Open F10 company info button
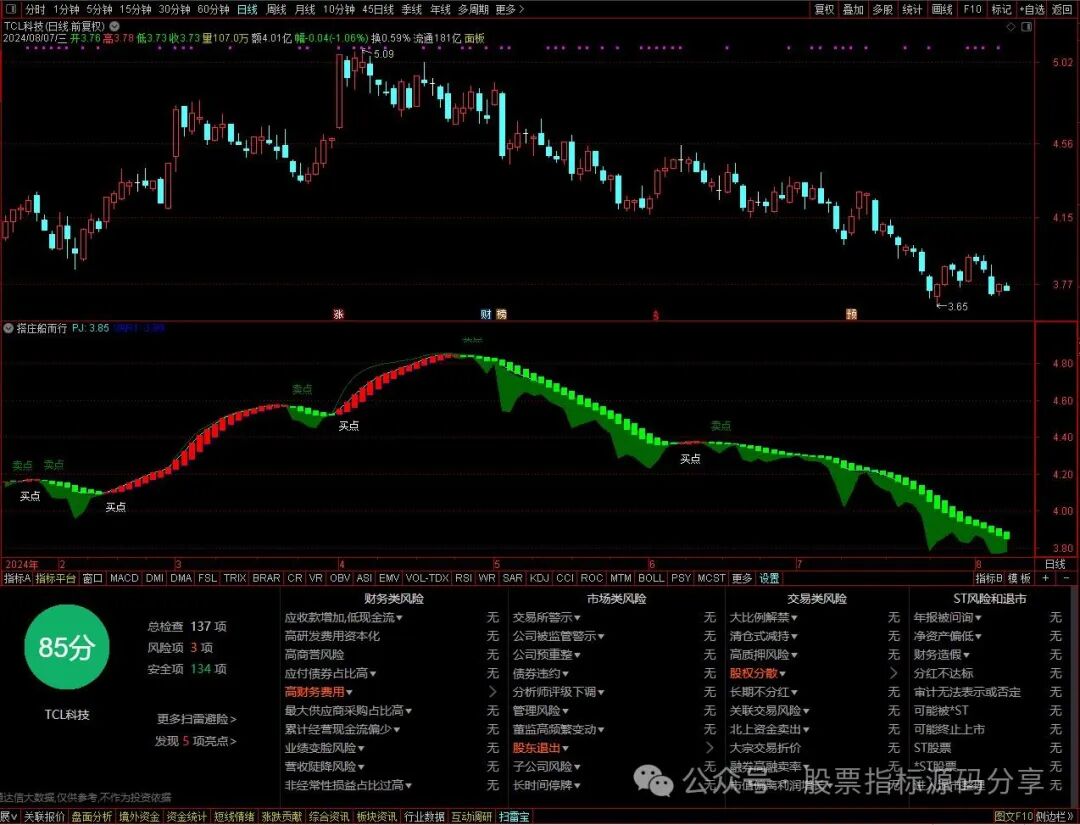Screen dimensions: 1080x825 (x=972, y=9)
